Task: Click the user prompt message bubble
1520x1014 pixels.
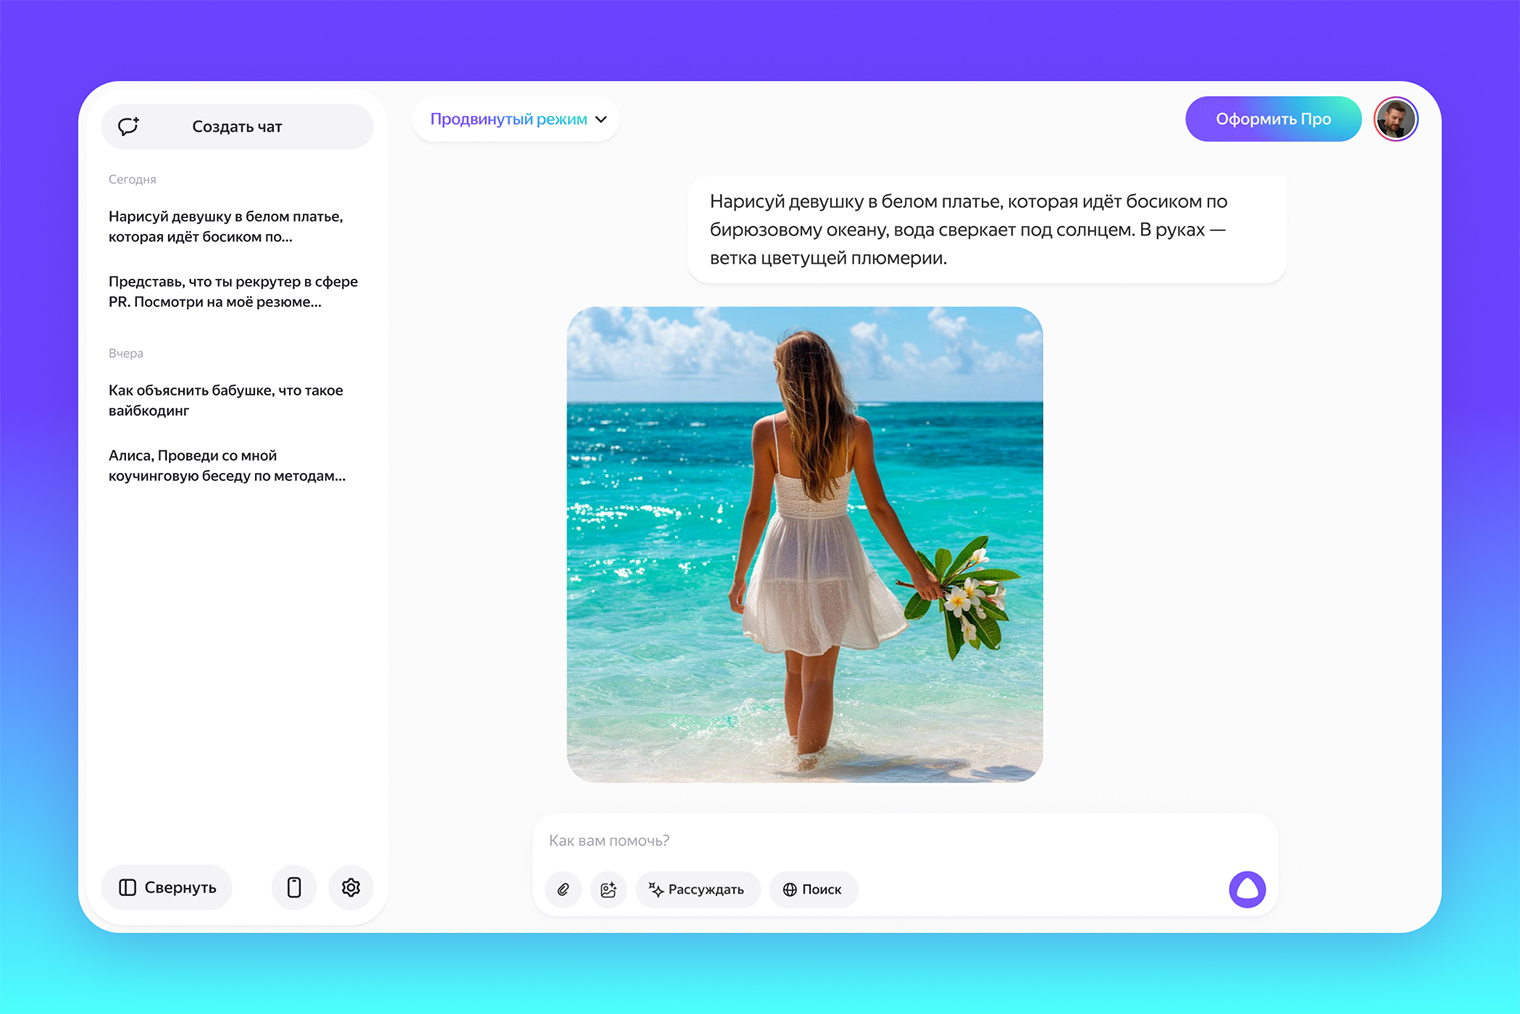Action: [x=987, y=230]
